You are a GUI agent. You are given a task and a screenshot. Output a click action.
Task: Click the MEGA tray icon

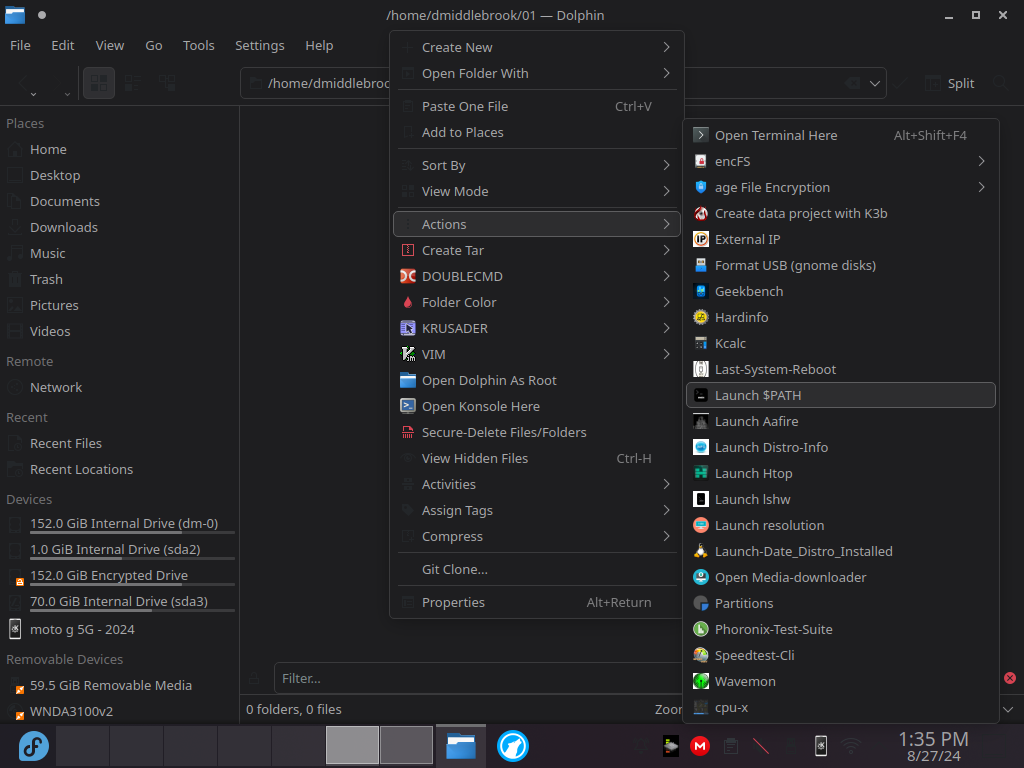pyautogui.click(x=700, y=746)
